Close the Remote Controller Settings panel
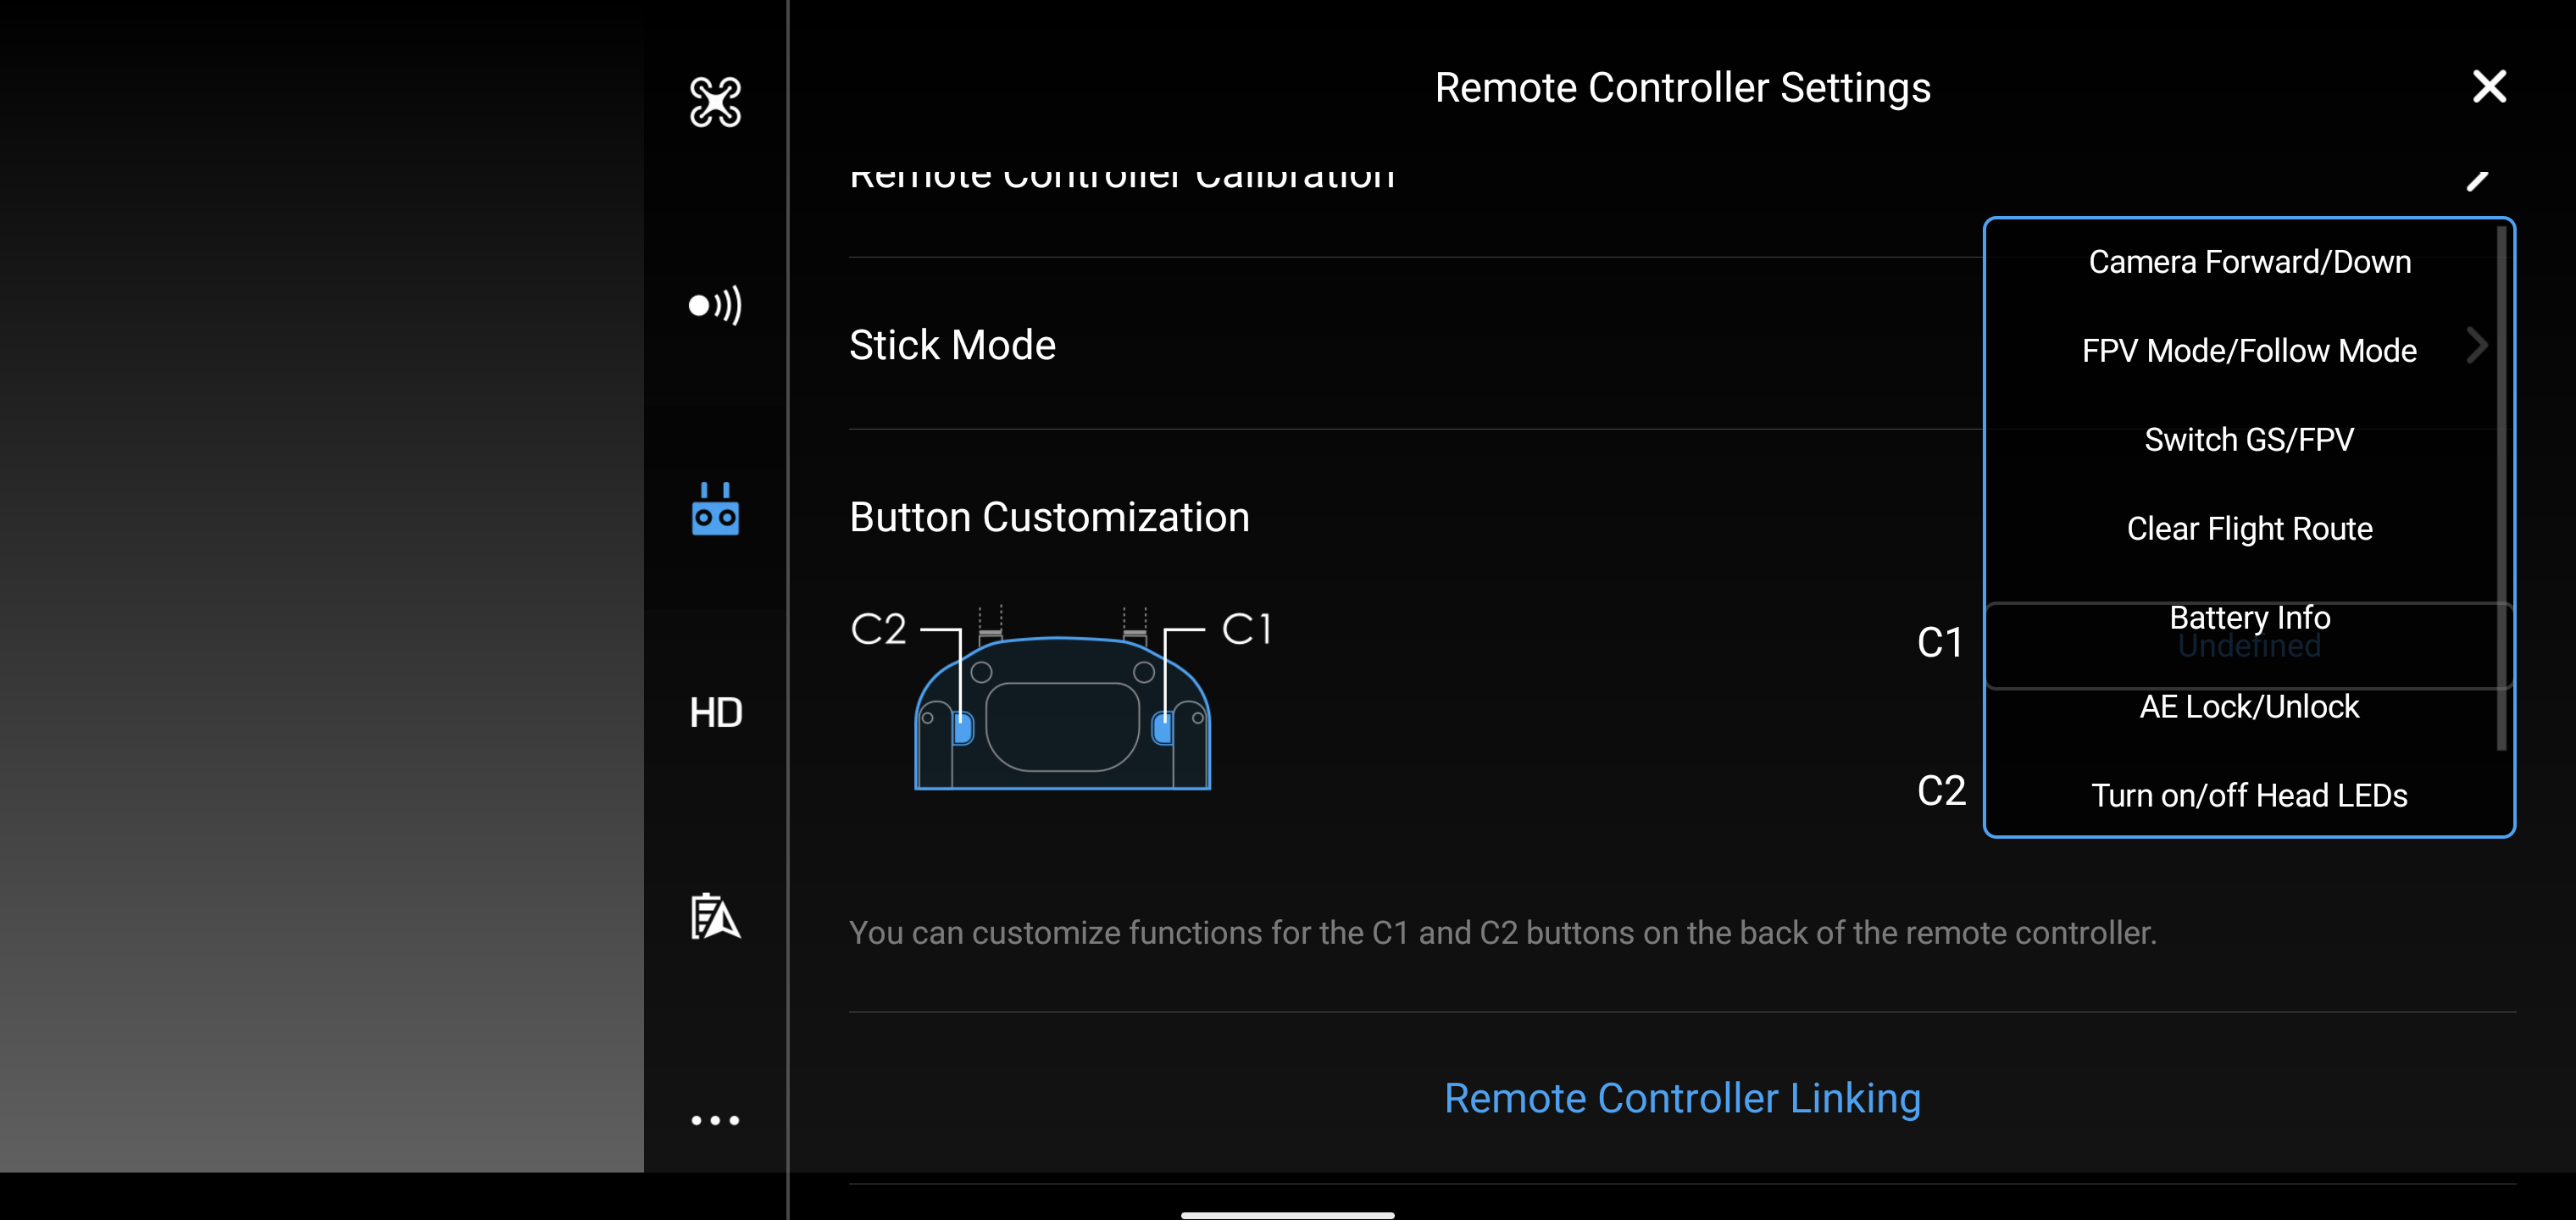2576x1220 pixels. 2489,87
